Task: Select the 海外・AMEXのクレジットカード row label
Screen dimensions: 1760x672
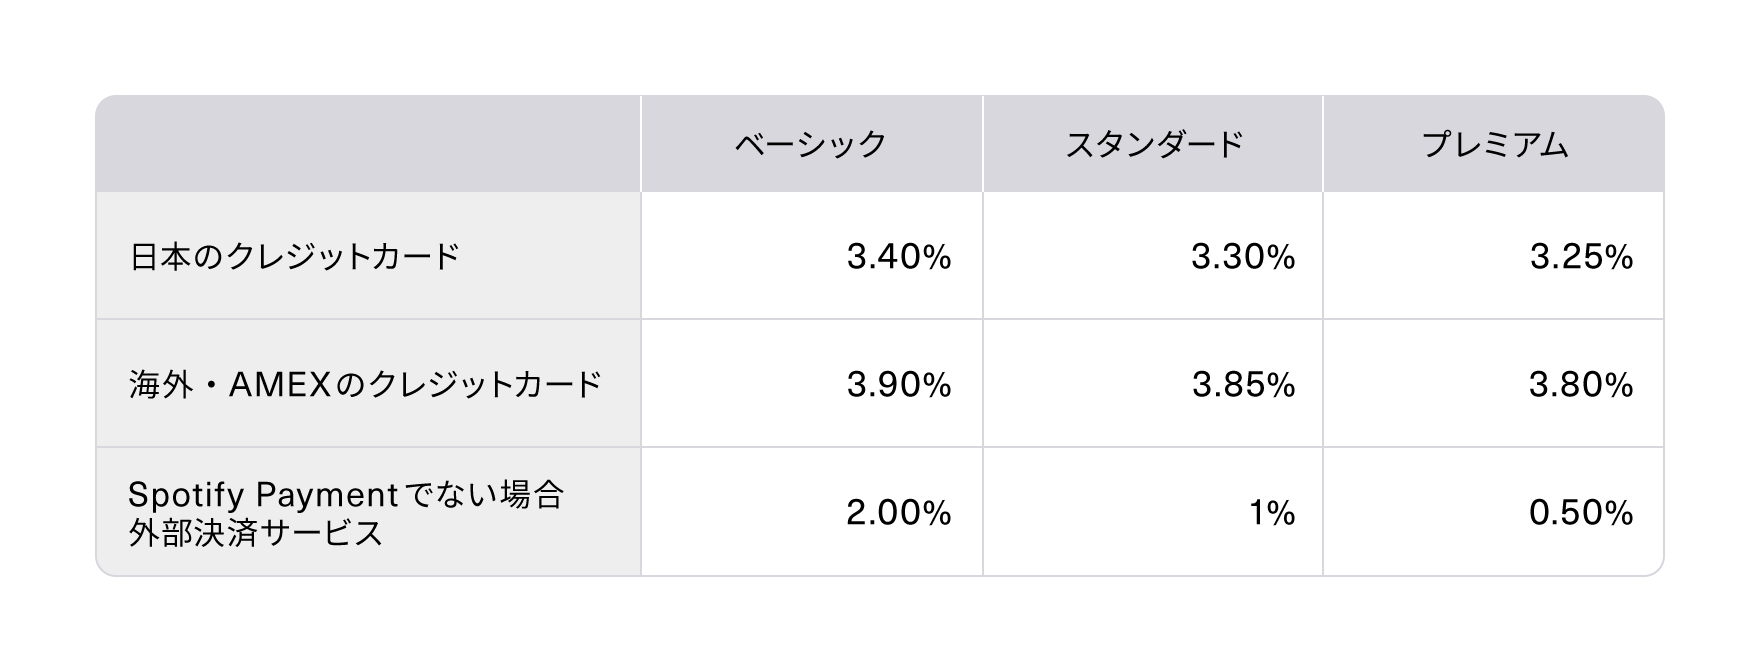Action: tap(365, 384)
